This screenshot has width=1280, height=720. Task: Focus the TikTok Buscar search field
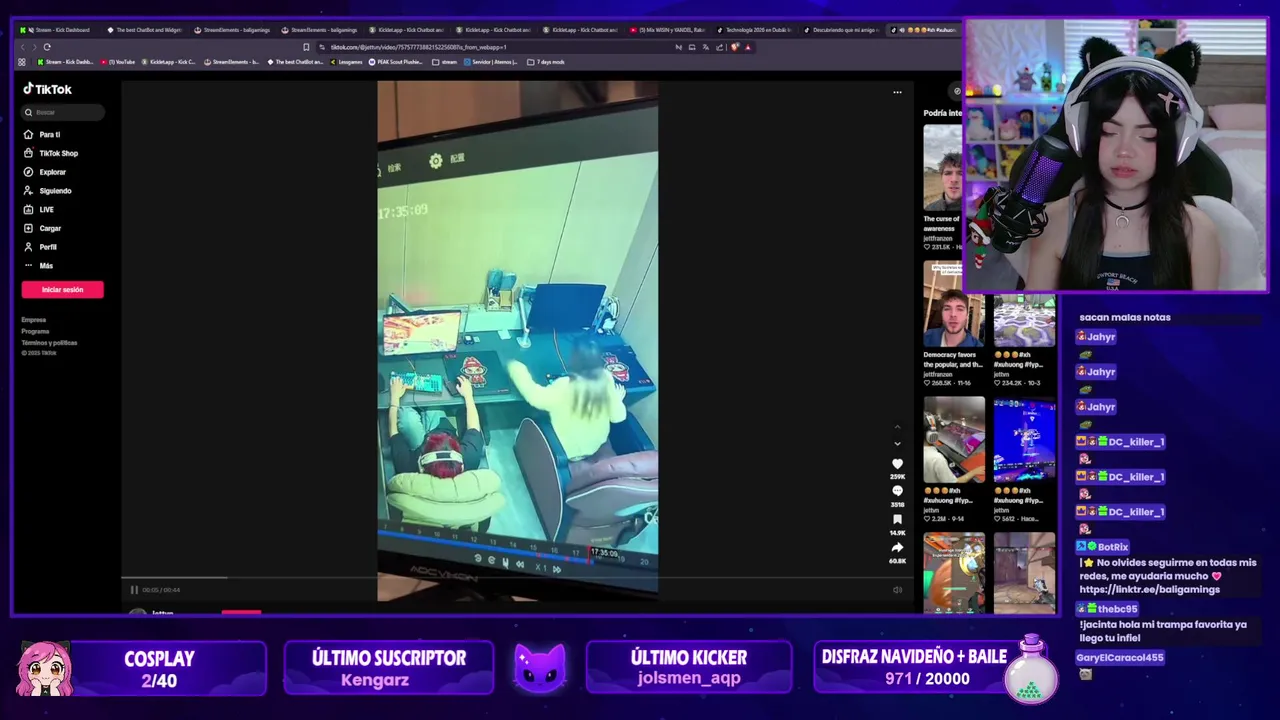62,112
